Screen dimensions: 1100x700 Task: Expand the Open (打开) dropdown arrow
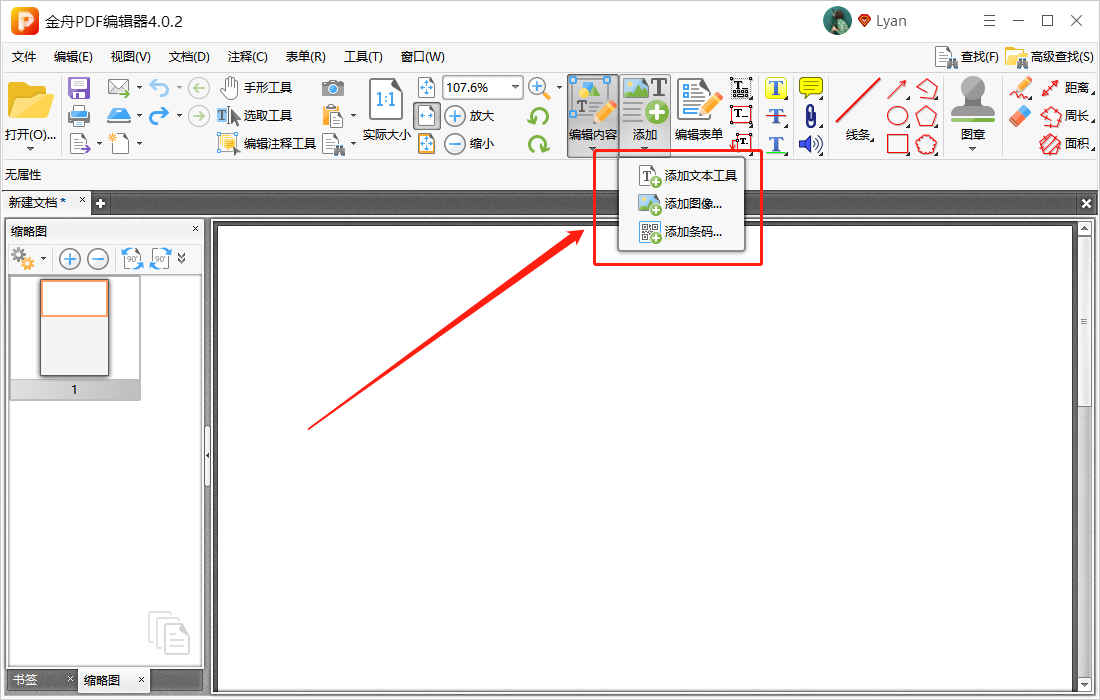30,149
